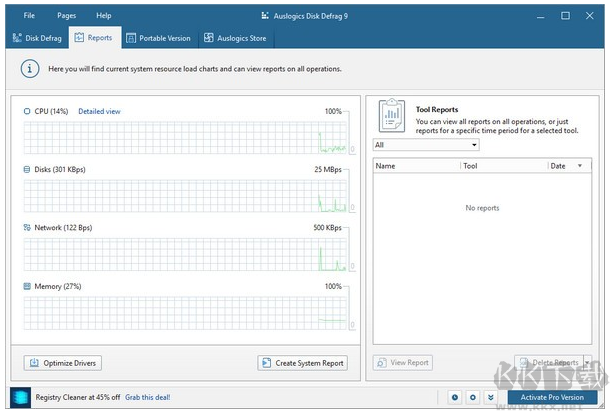This screenshot has width=610, height=413.
Task: Switch to the Disk Defrag tab
Action: [x=36, y=38]
